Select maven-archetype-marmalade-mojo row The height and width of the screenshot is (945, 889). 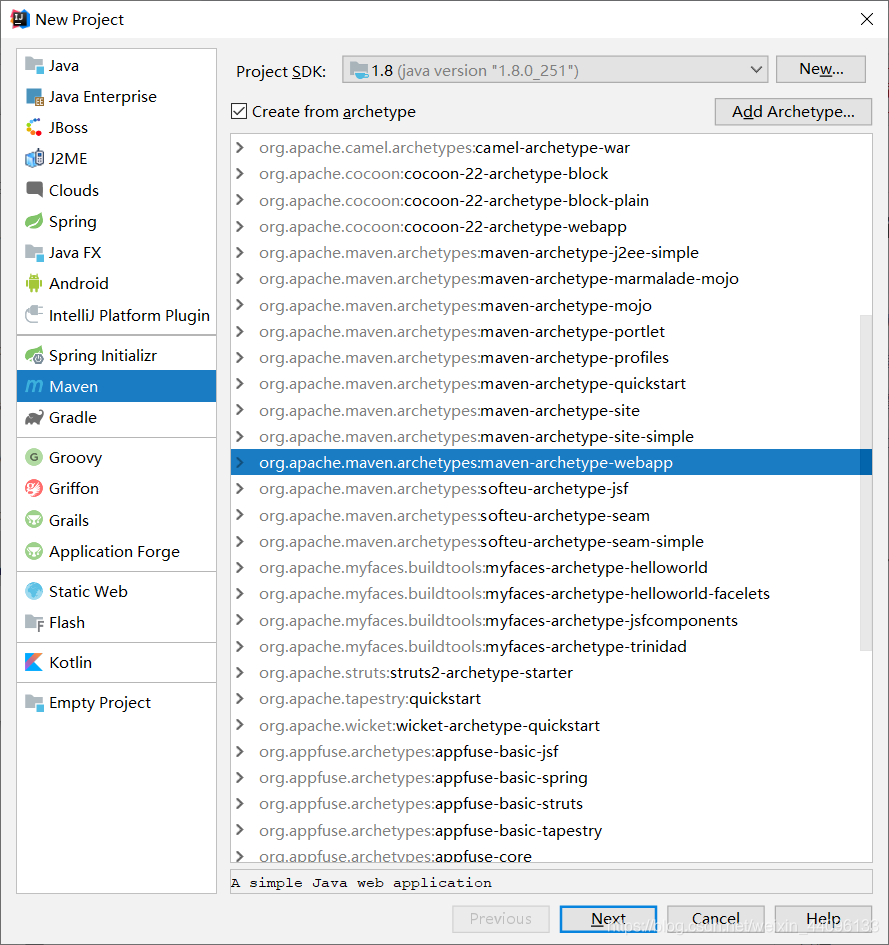click(x=551, y=279)
